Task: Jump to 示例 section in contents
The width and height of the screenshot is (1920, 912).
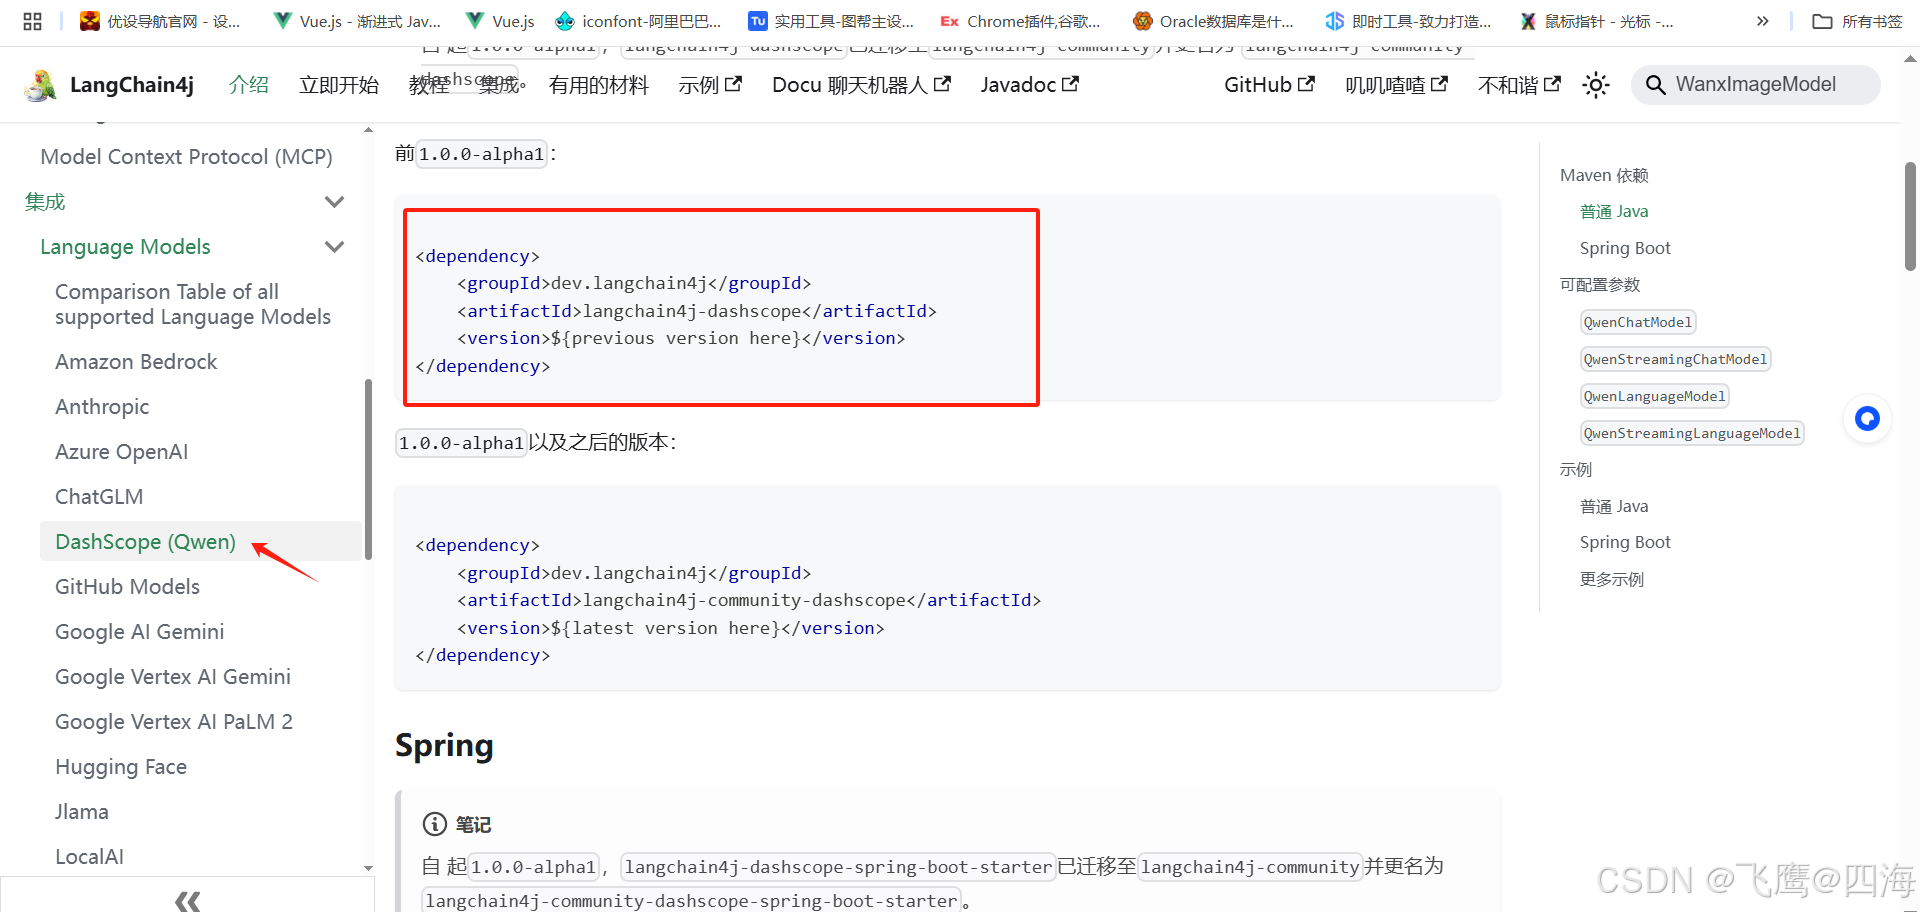Action: [x=1576, y=469]
